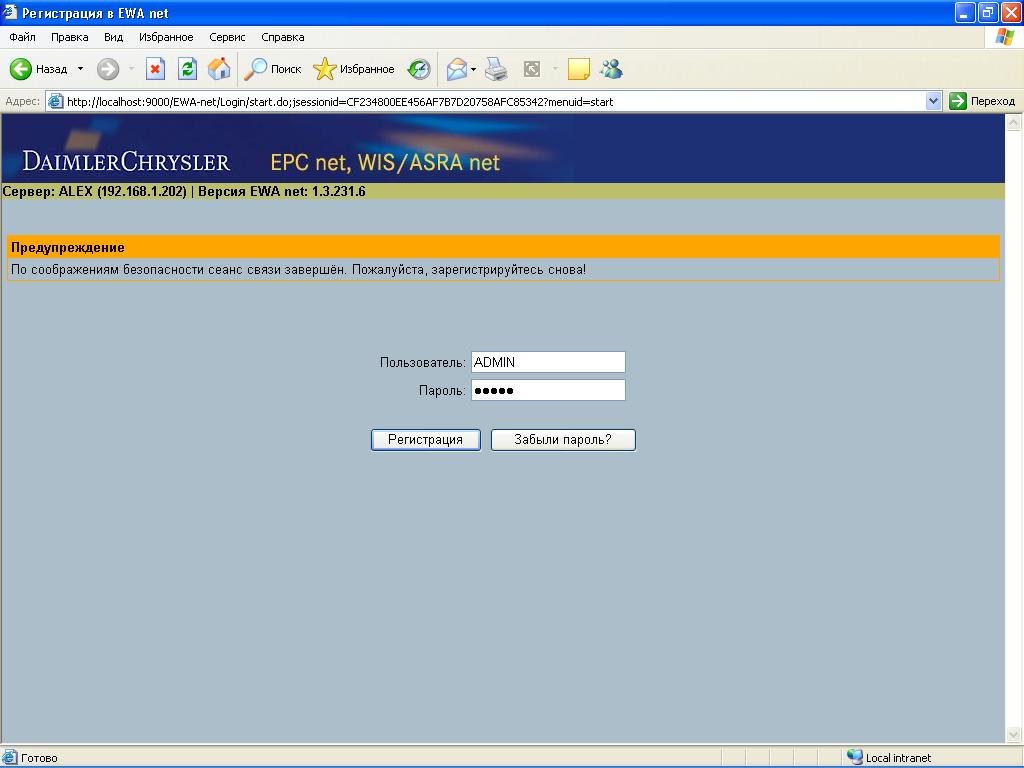Image resolution: width=1024 pixels, height=768 pixels.
Task: Restore down the browser window
Action: point(987,12)
